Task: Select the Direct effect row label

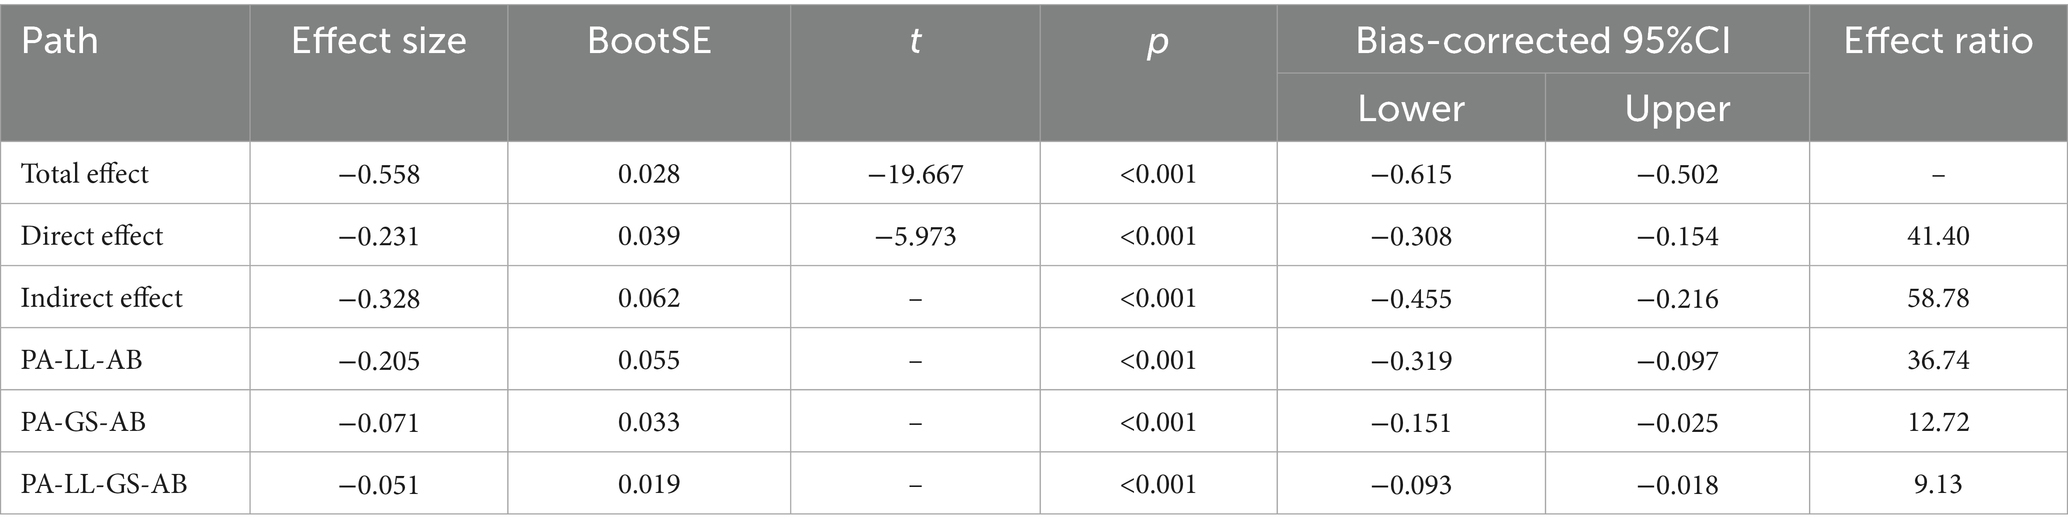Action: [92, 236]
